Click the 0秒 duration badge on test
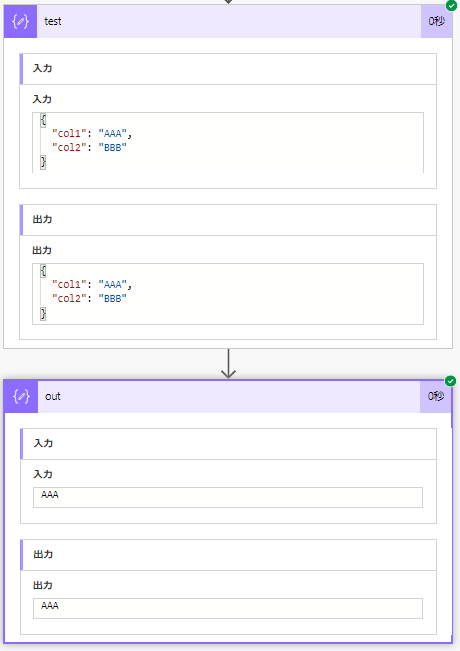 click(436, 21)
